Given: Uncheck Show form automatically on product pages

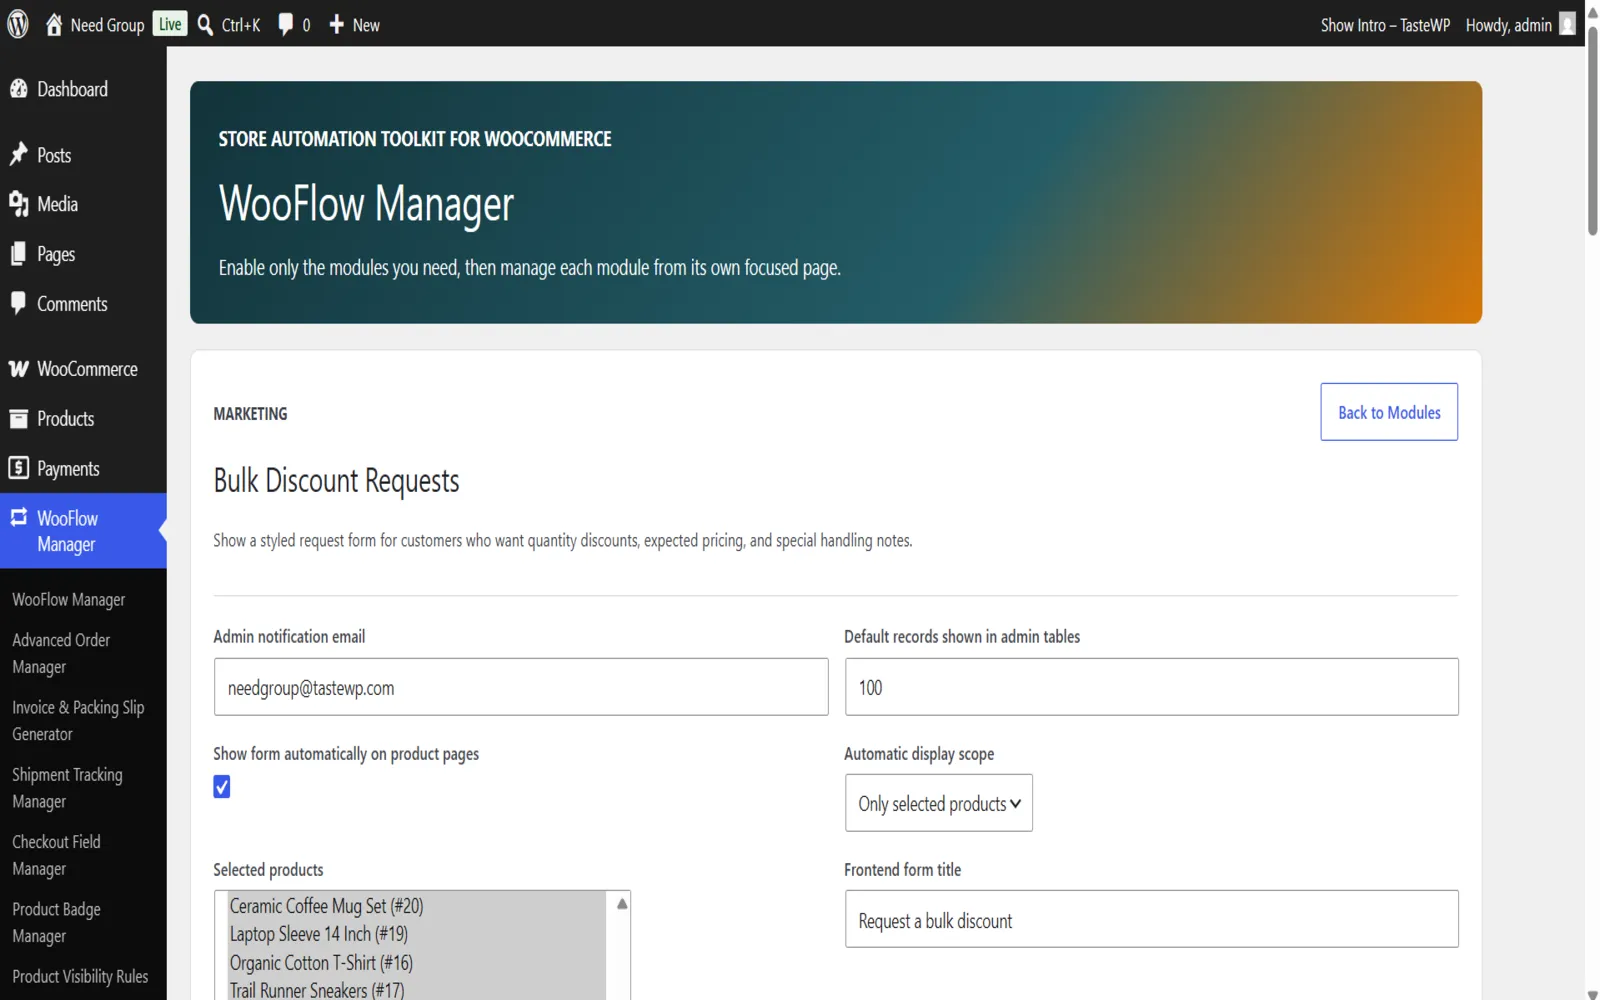Looking at the screenshot, I should point(222,787).
